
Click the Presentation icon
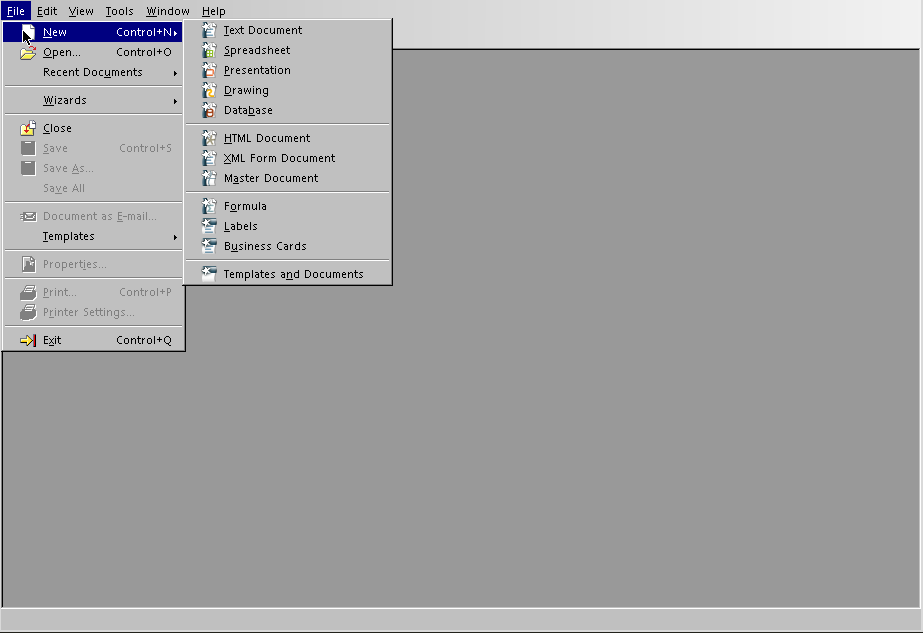(x=209, y=70)
